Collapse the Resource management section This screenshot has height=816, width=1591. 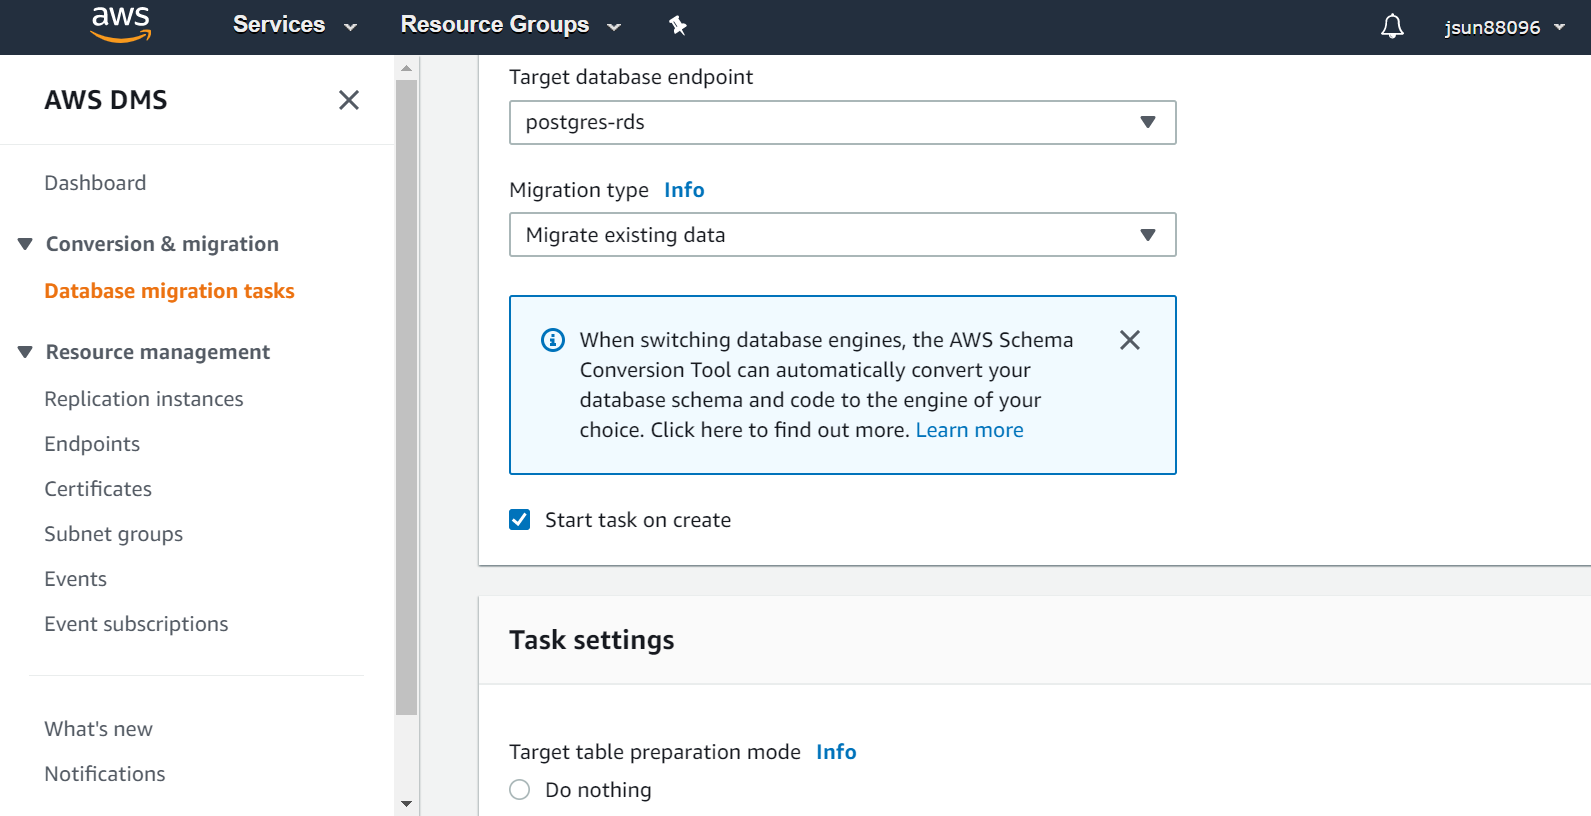[x=25, y=352]
